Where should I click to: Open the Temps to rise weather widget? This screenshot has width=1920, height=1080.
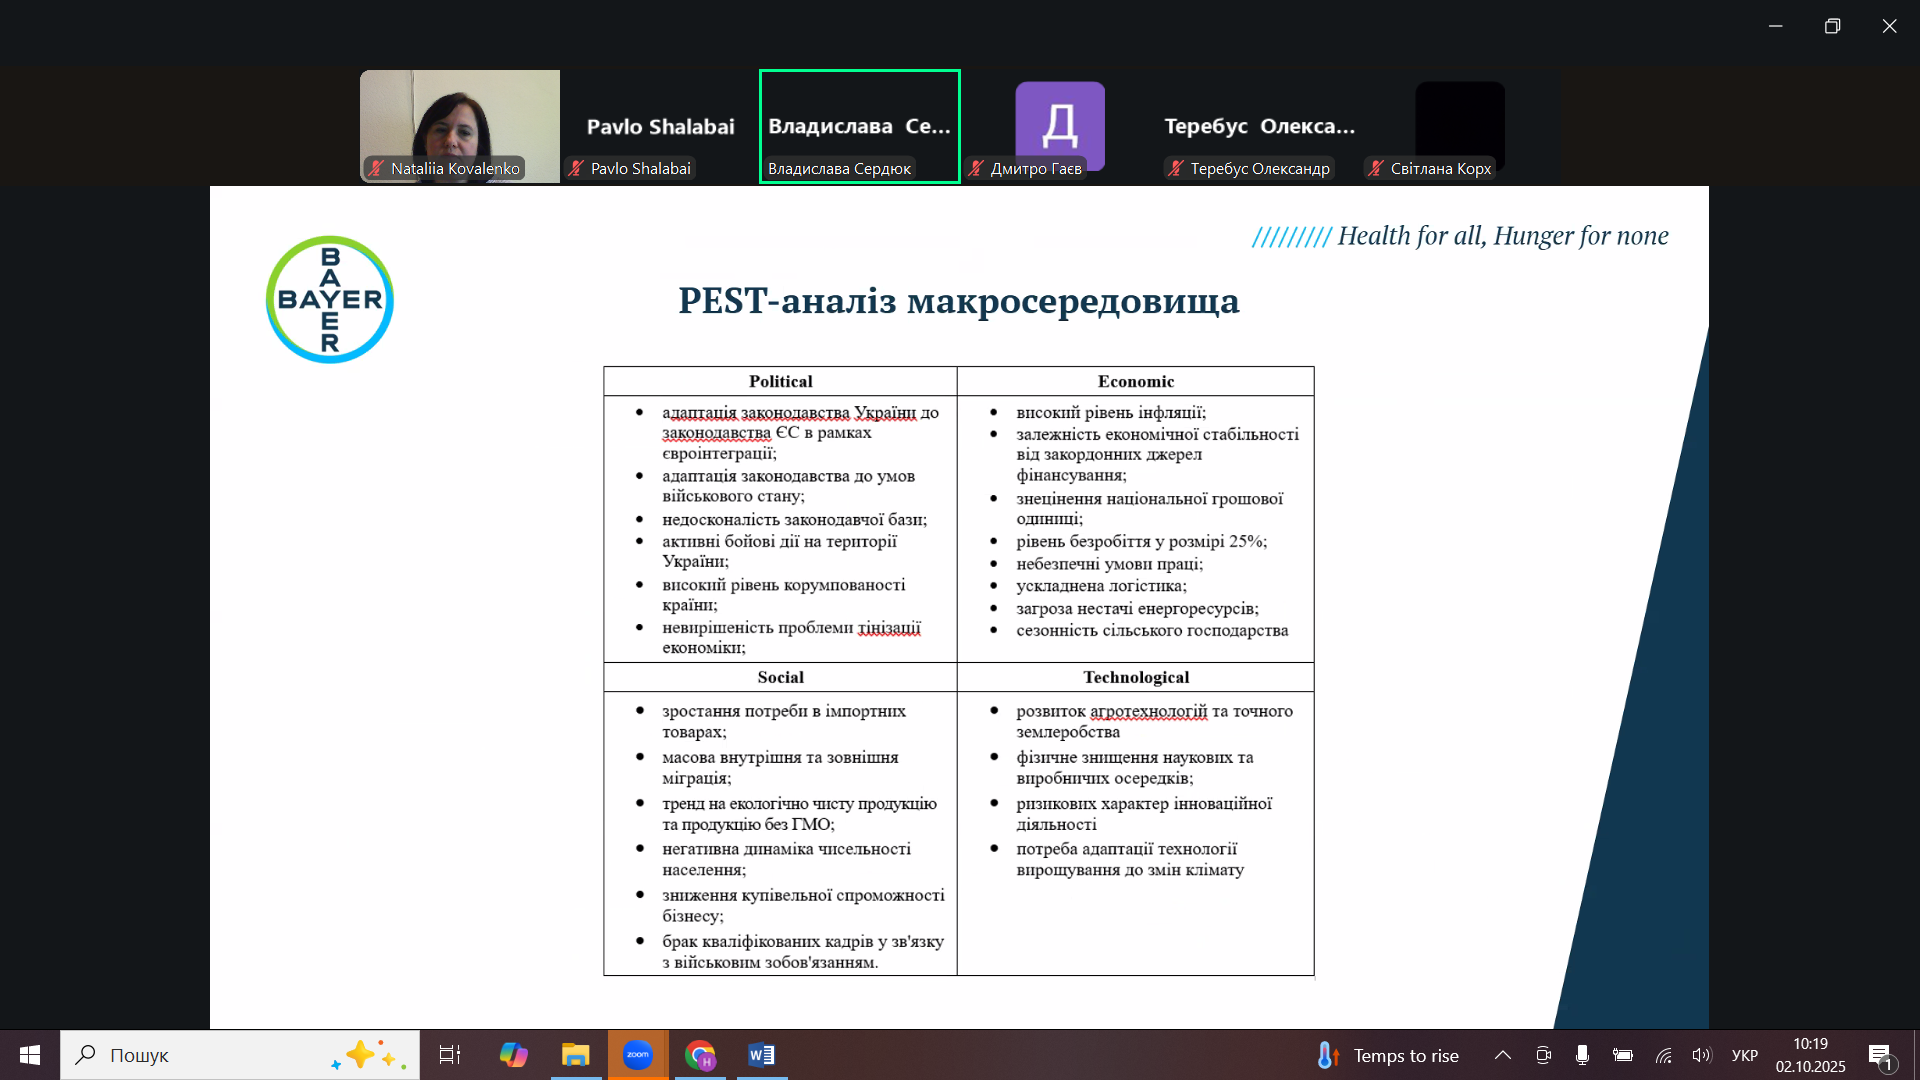[1388, 1055]
